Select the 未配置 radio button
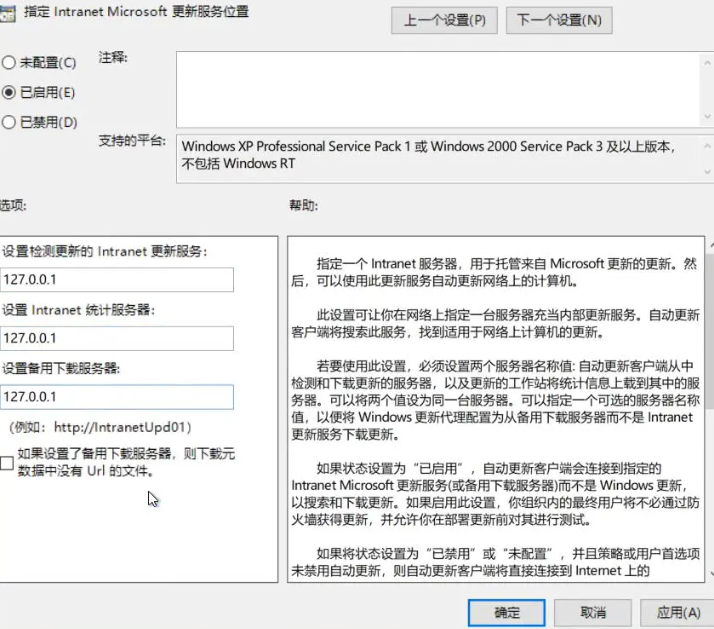The height and width of the screenshot is (629, 714). [x=9, y=62]
